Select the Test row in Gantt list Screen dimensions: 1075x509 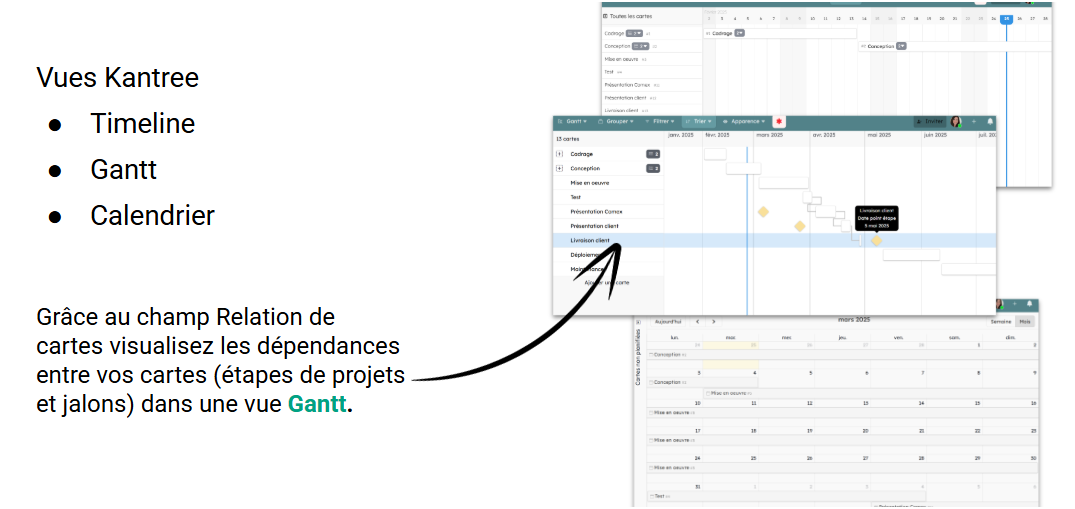tap(609, 198)
